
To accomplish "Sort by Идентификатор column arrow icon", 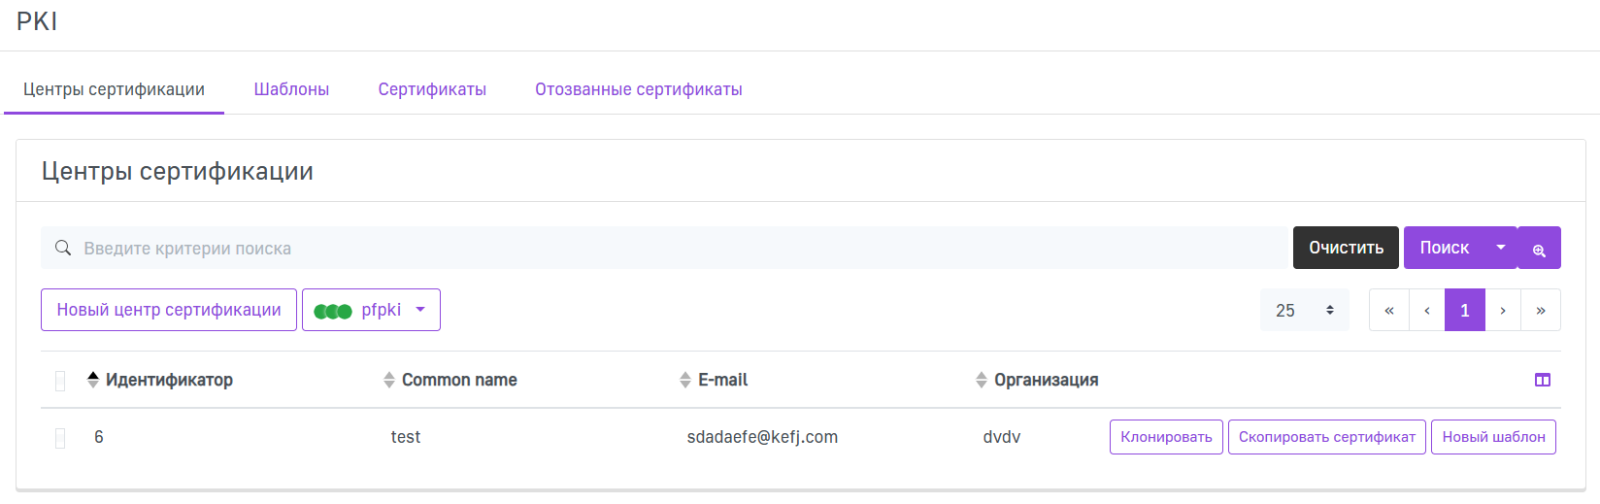I will coord(93,380).
